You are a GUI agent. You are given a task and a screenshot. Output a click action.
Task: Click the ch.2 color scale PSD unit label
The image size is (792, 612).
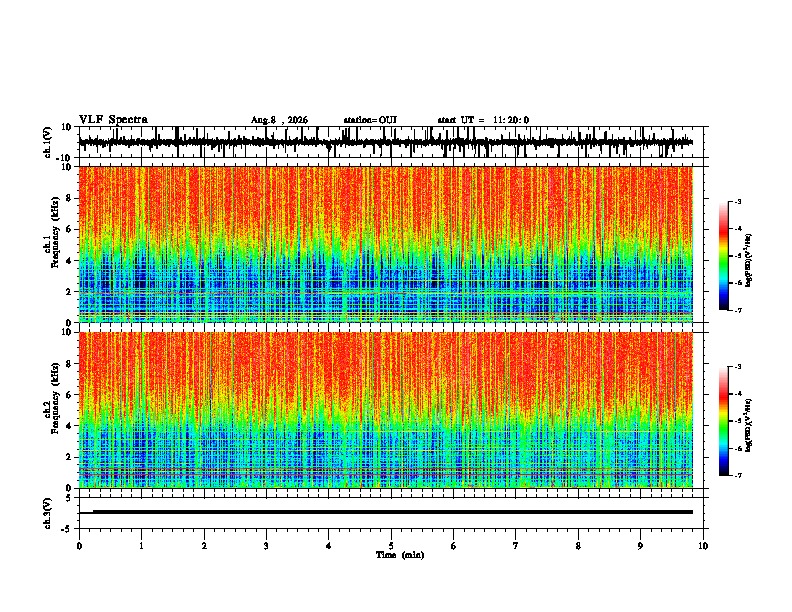tap(749, 425)
